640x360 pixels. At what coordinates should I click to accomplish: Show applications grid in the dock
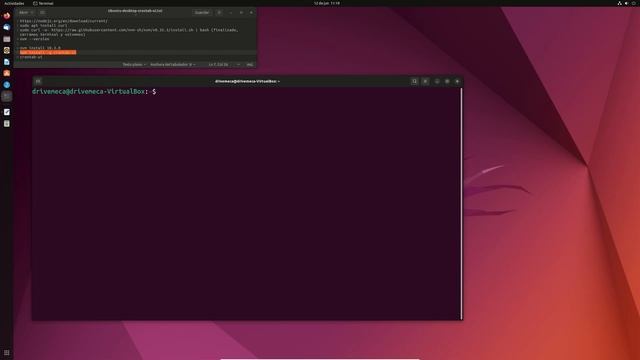click(7, 353)
